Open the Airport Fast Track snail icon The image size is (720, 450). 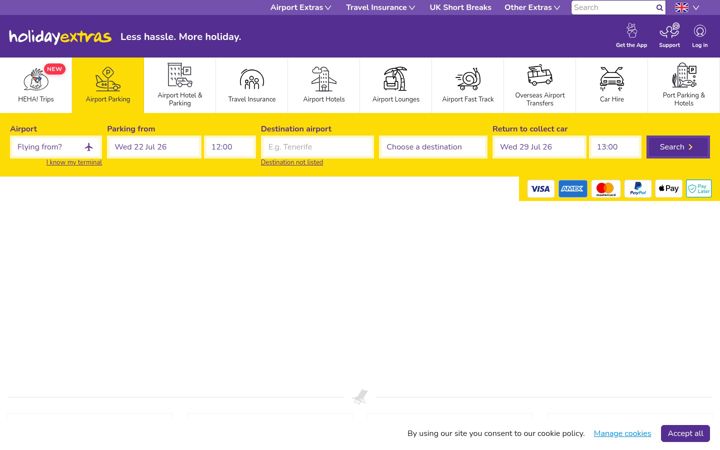tap(468, 79)
